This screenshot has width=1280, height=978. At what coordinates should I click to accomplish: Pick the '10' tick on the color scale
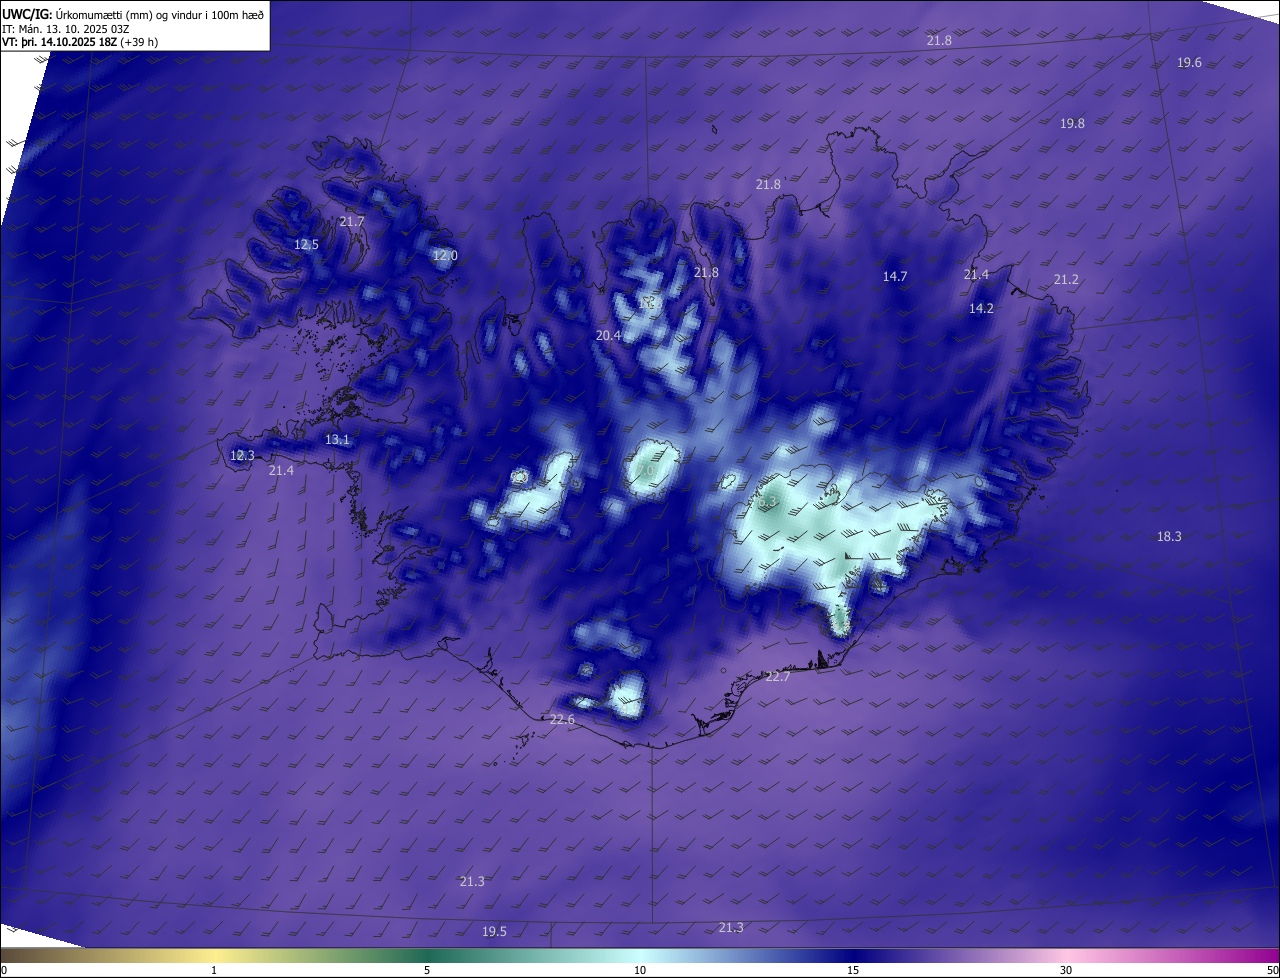click(640, 970)
